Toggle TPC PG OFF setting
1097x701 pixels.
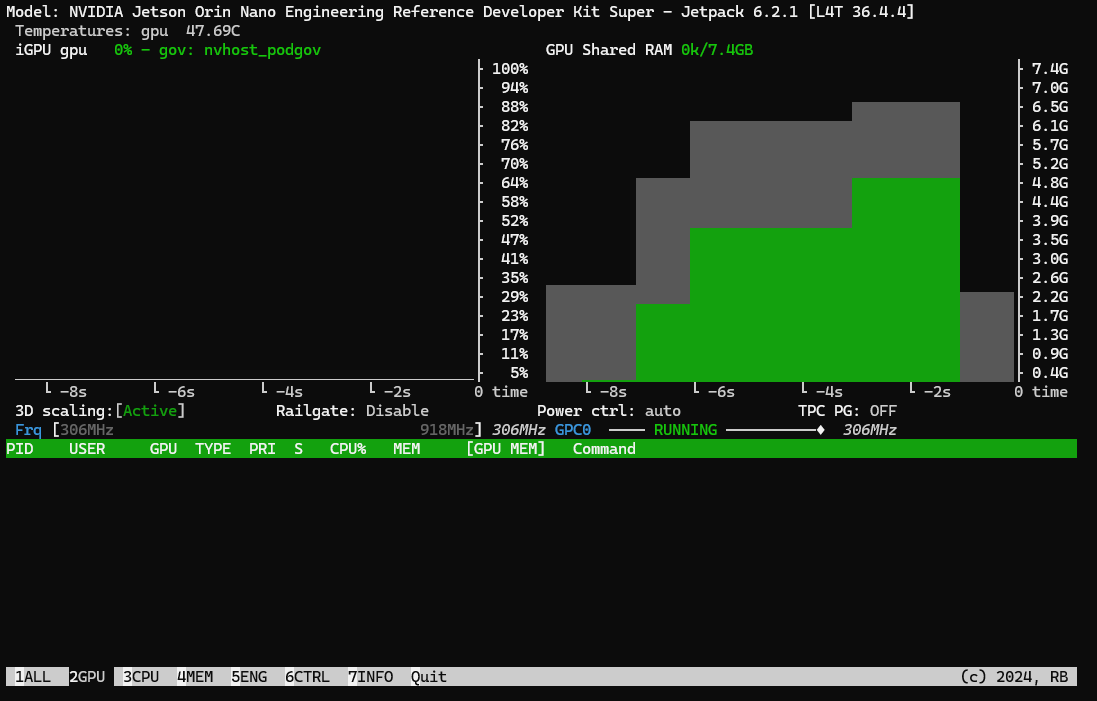click(x=883, y=411)
